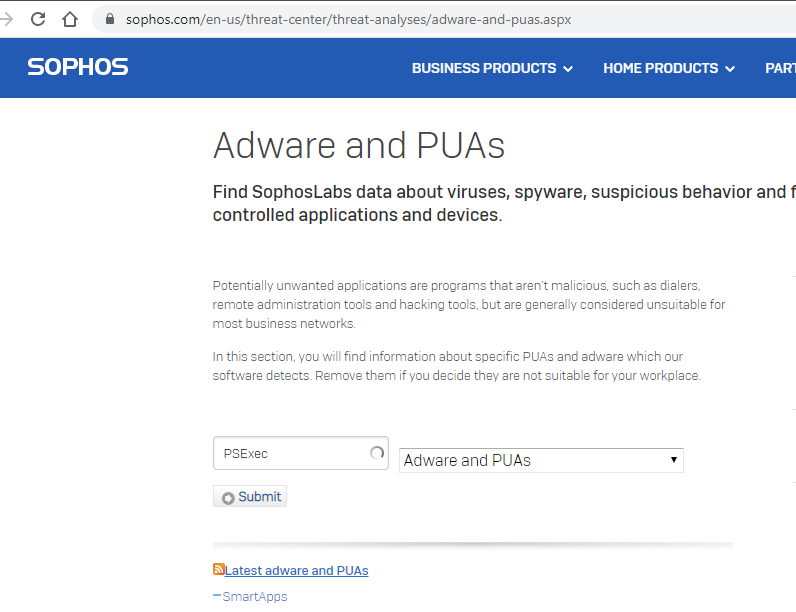
Task: Click the 'Potentially unwanted applications' paragraph
Action: coord(469,304)
